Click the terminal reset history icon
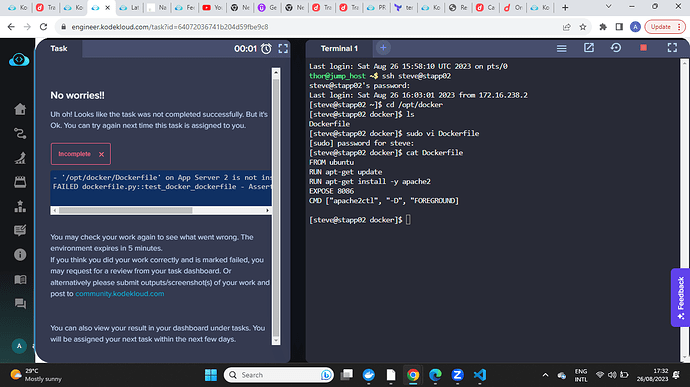 point(616,48)
